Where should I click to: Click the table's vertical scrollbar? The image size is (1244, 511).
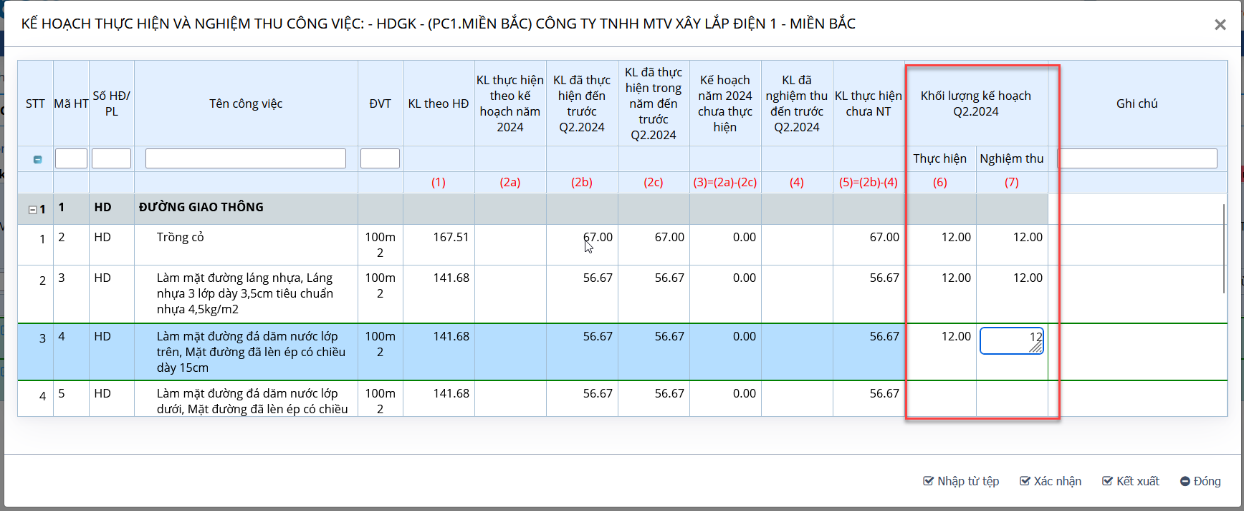[x=1225, y=250]
